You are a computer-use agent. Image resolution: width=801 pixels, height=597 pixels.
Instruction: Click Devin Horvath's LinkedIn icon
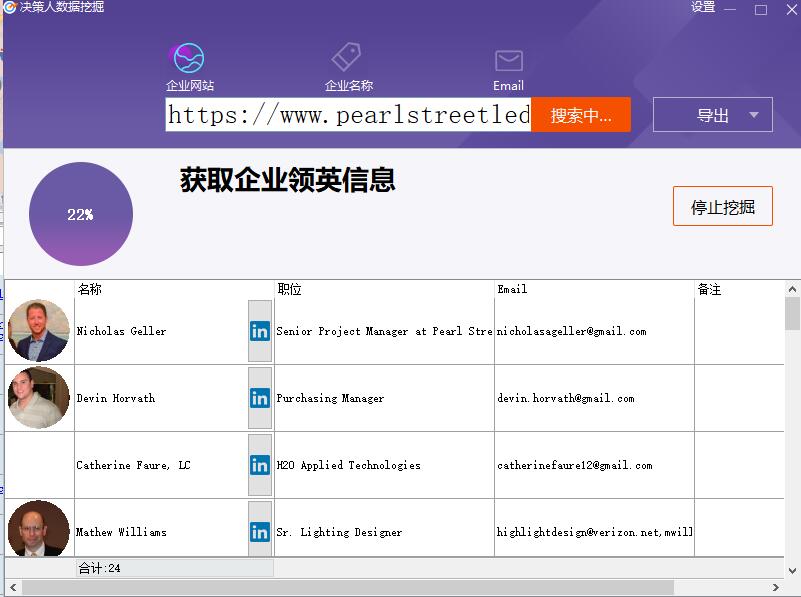[x=259, y=397]
